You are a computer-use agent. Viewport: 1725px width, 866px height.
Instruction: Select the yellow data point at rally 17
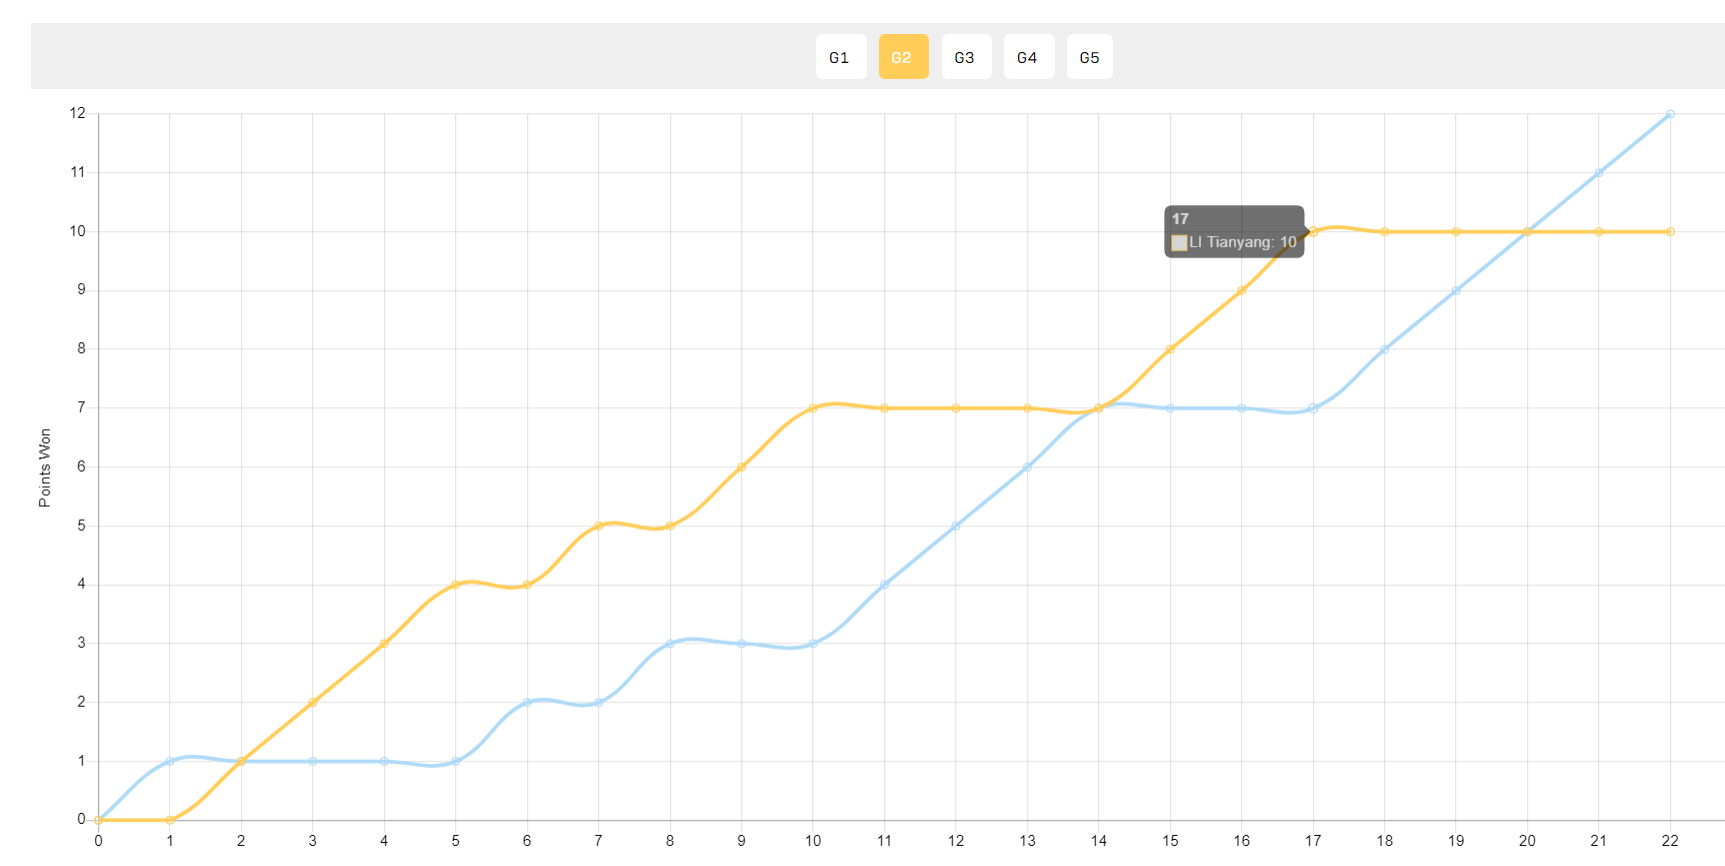coord(1313,232)
